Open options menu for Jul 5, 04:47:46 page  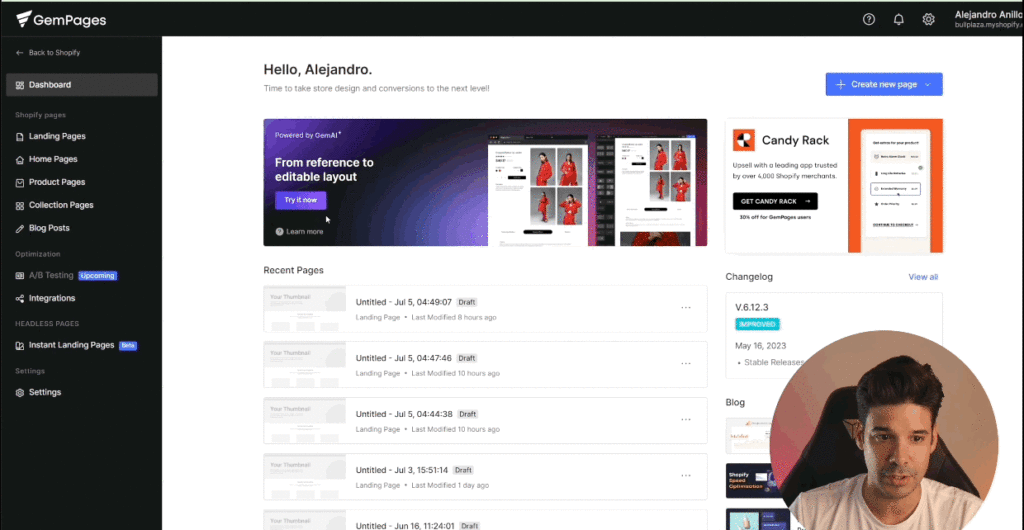pos(686,364)
